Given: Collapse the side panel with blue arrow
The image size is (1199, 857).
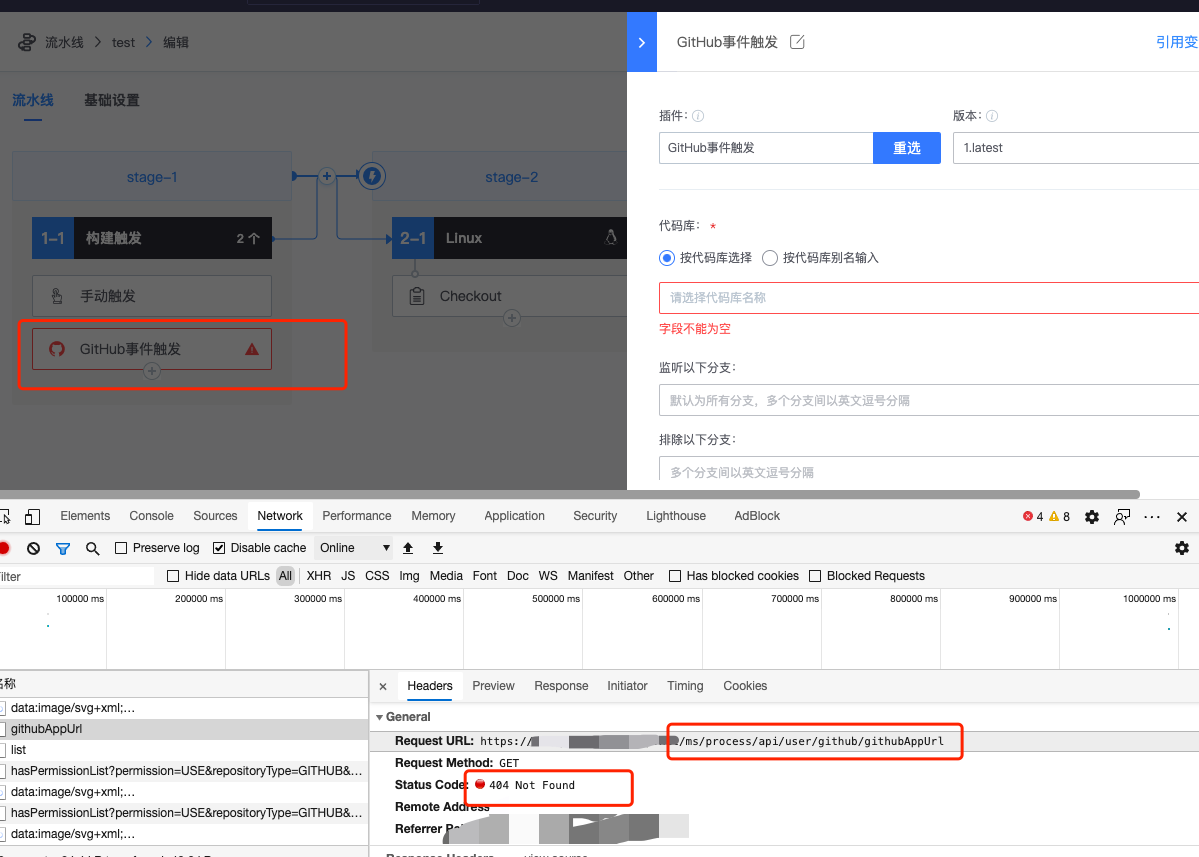Looking at the screenshot, I should [642, 42].
